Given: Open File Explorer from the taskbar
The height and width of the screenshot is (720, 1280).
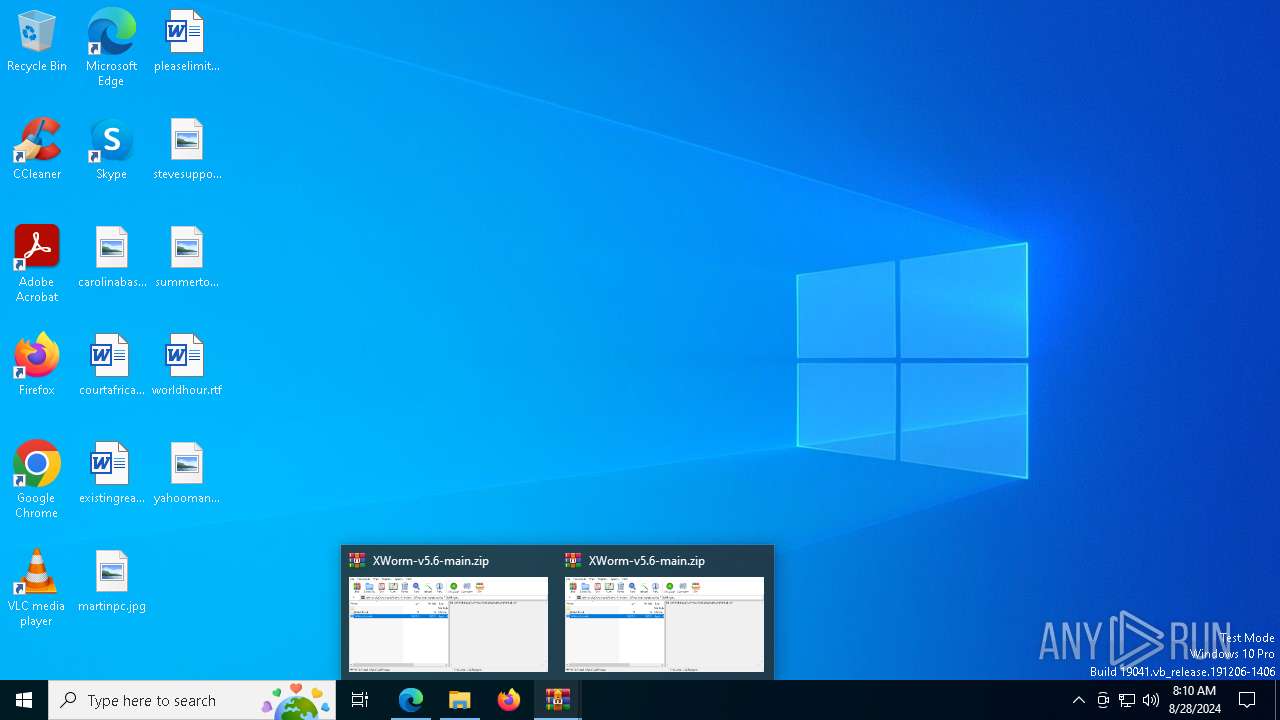Looking at the screenshot, I should (460, 700).
